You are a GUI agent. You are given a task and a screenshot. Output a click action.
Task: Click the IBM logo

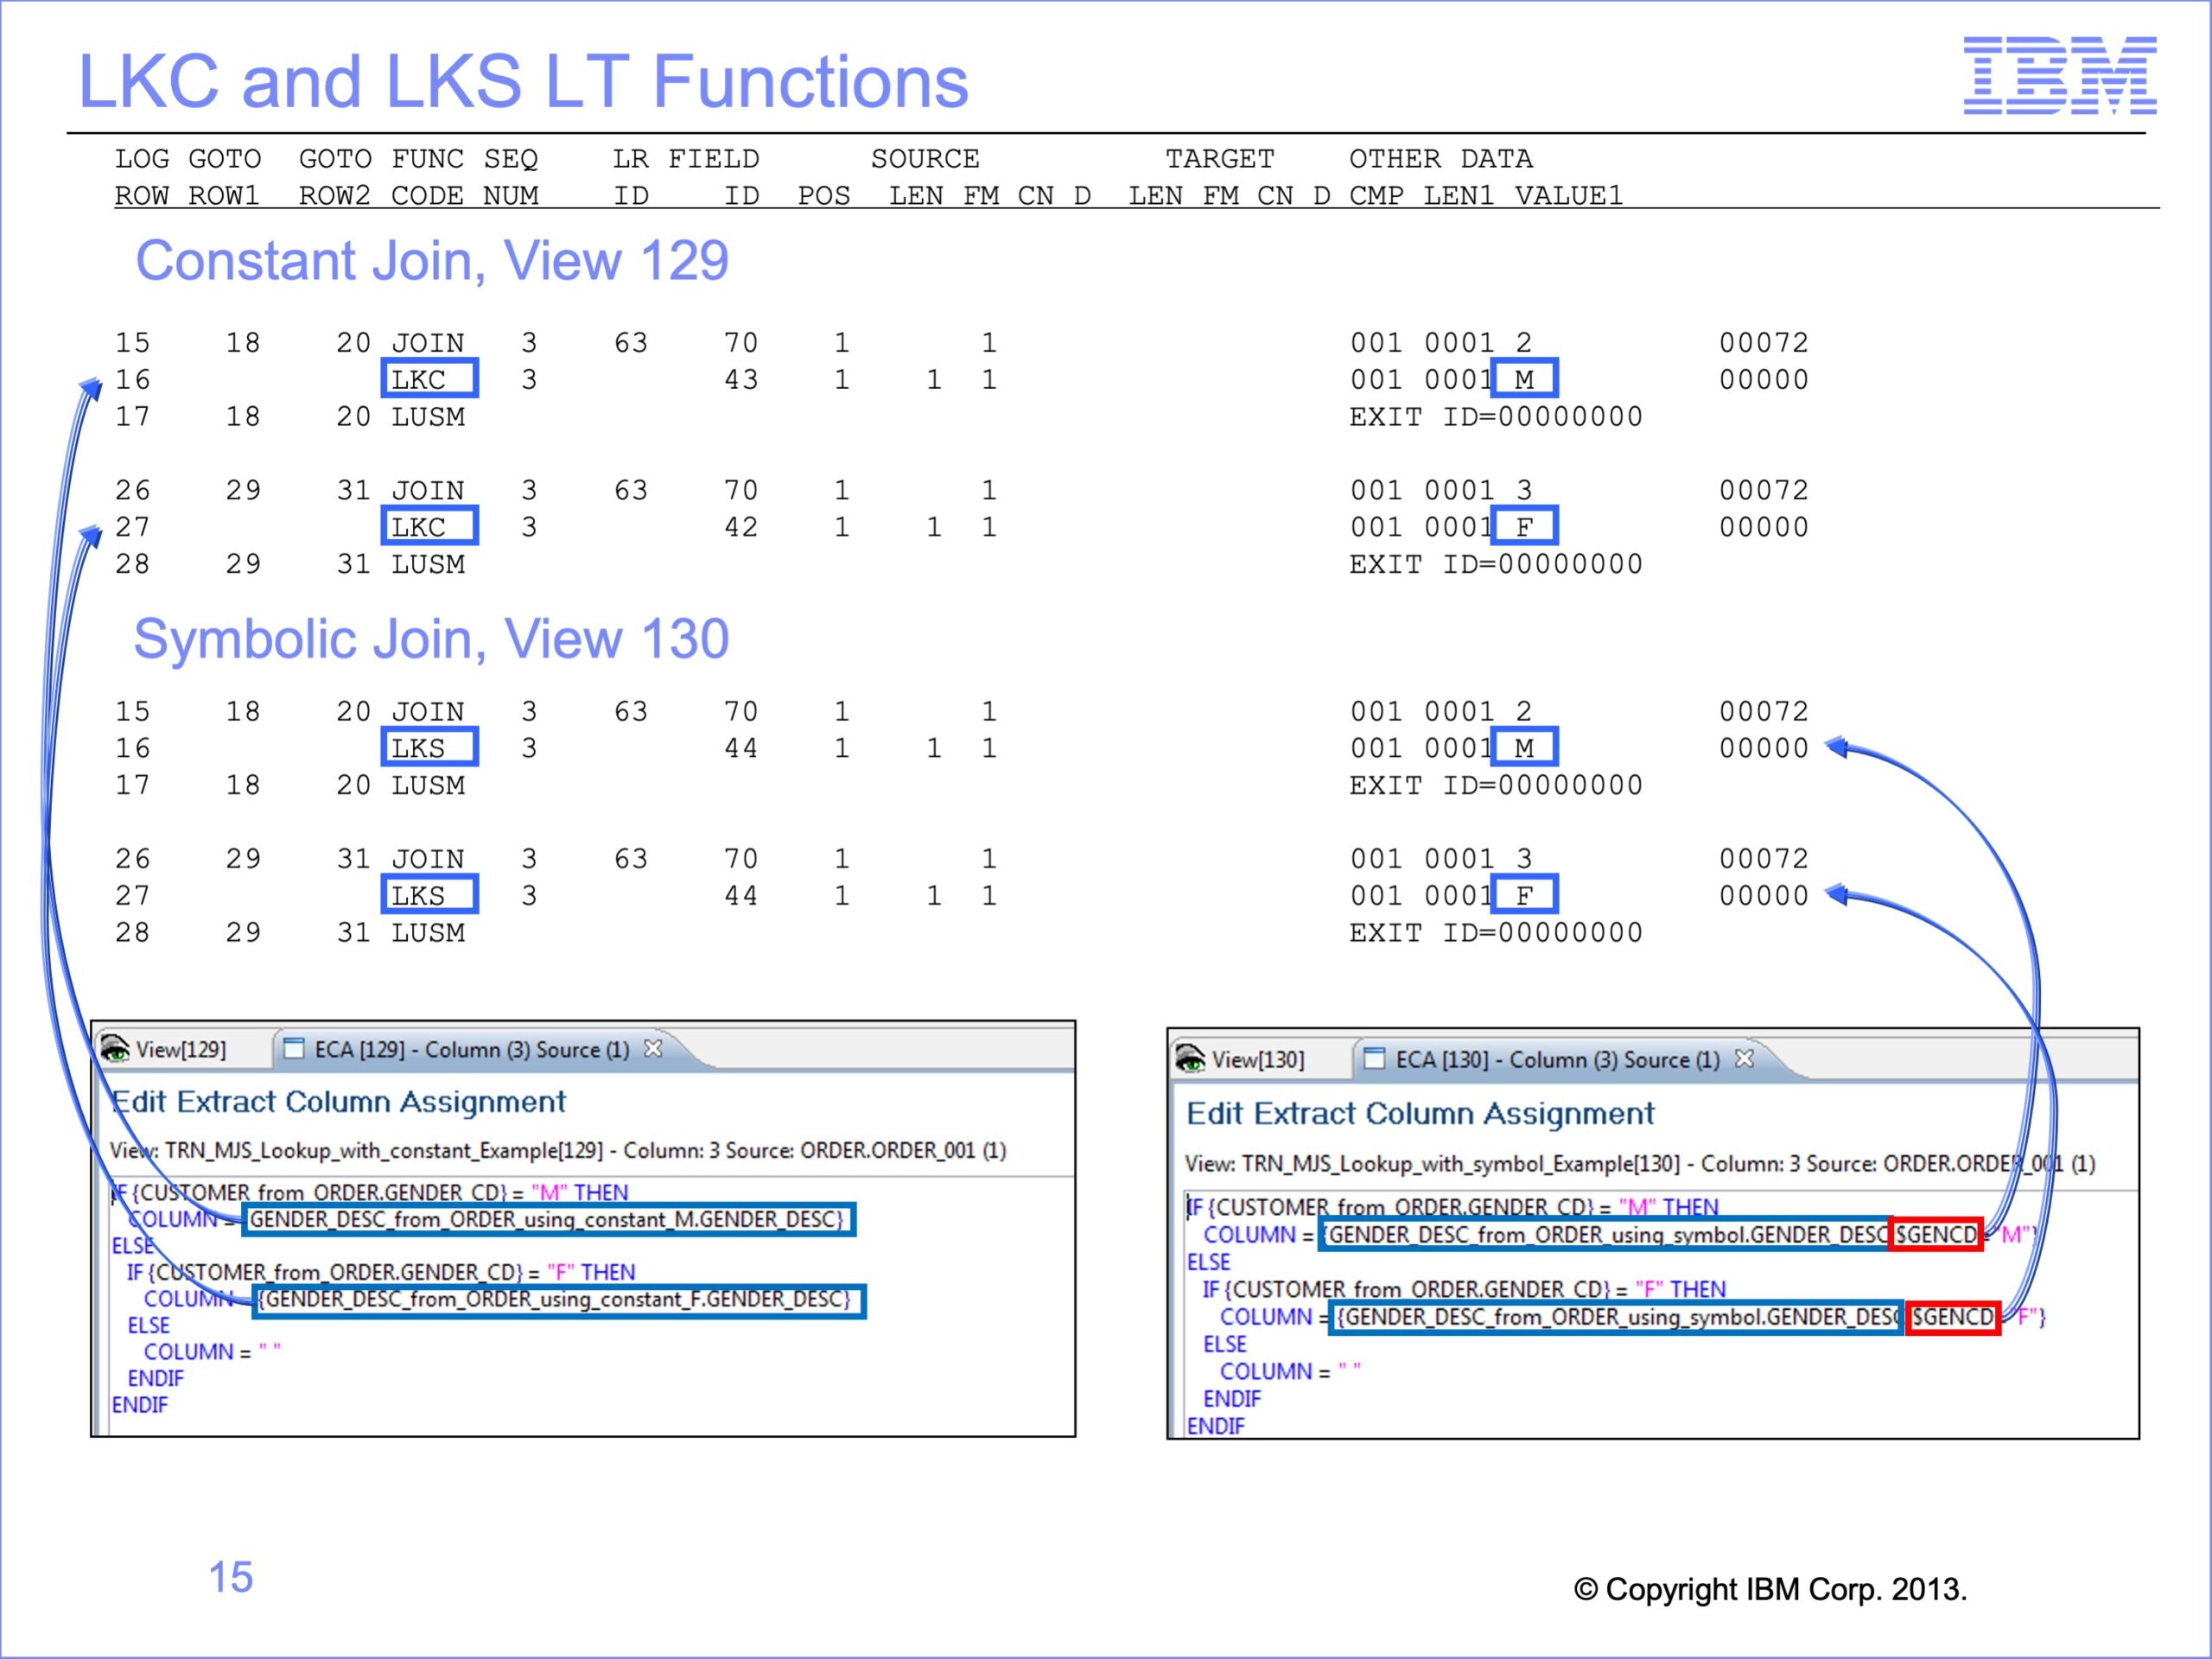pyautogui.click(x=2060, y=75)
